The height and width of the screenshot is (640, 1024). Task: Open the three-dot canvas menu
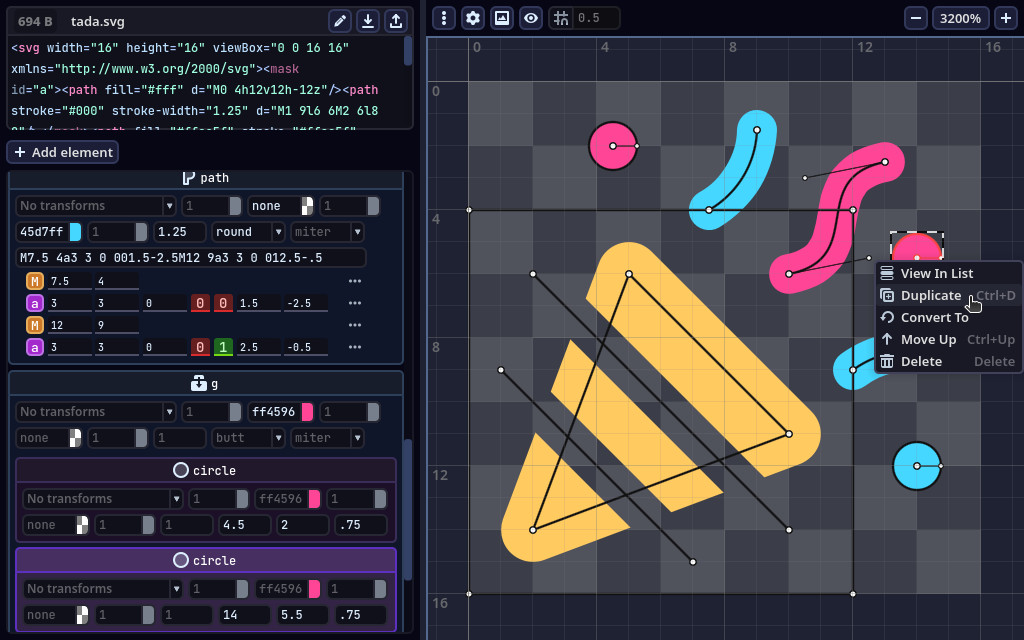click(x=444, y=18)
